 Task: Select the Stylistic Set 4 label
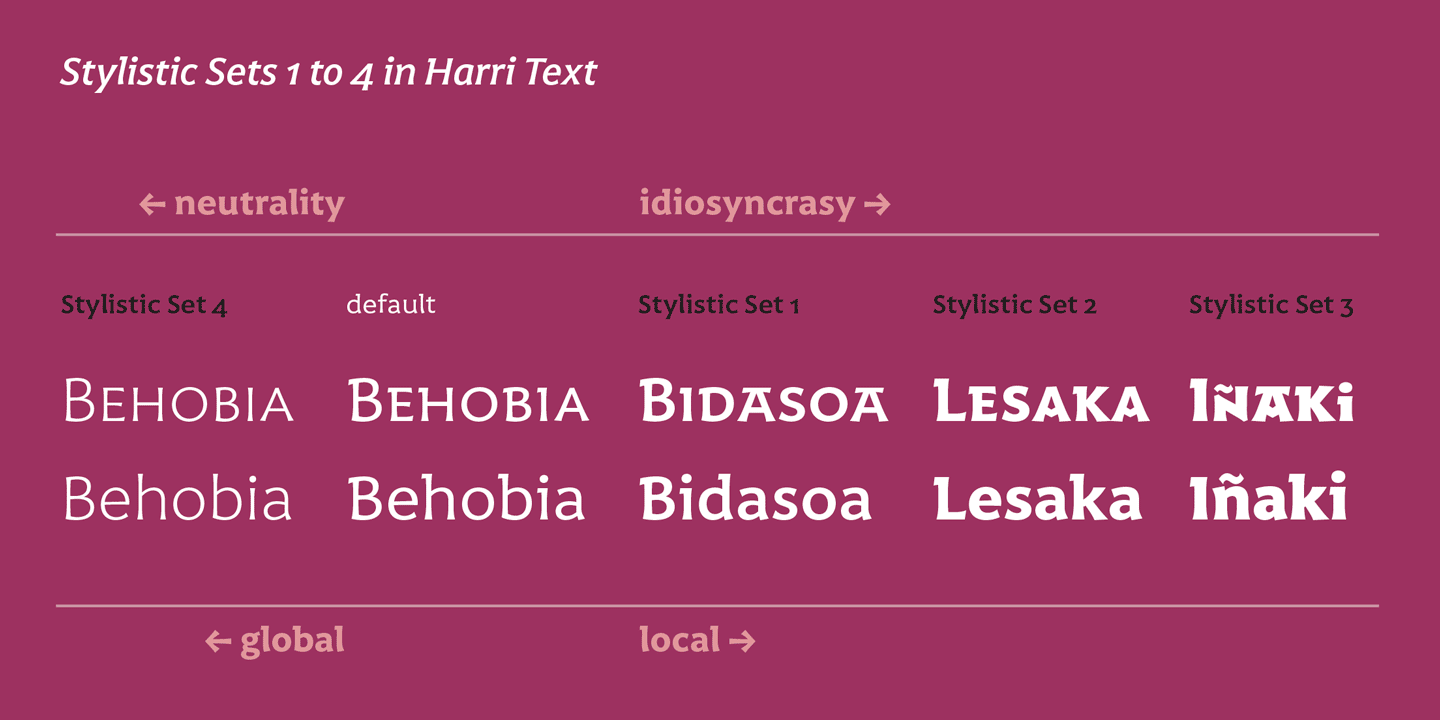pyautogui.click(x=144, y=305)
